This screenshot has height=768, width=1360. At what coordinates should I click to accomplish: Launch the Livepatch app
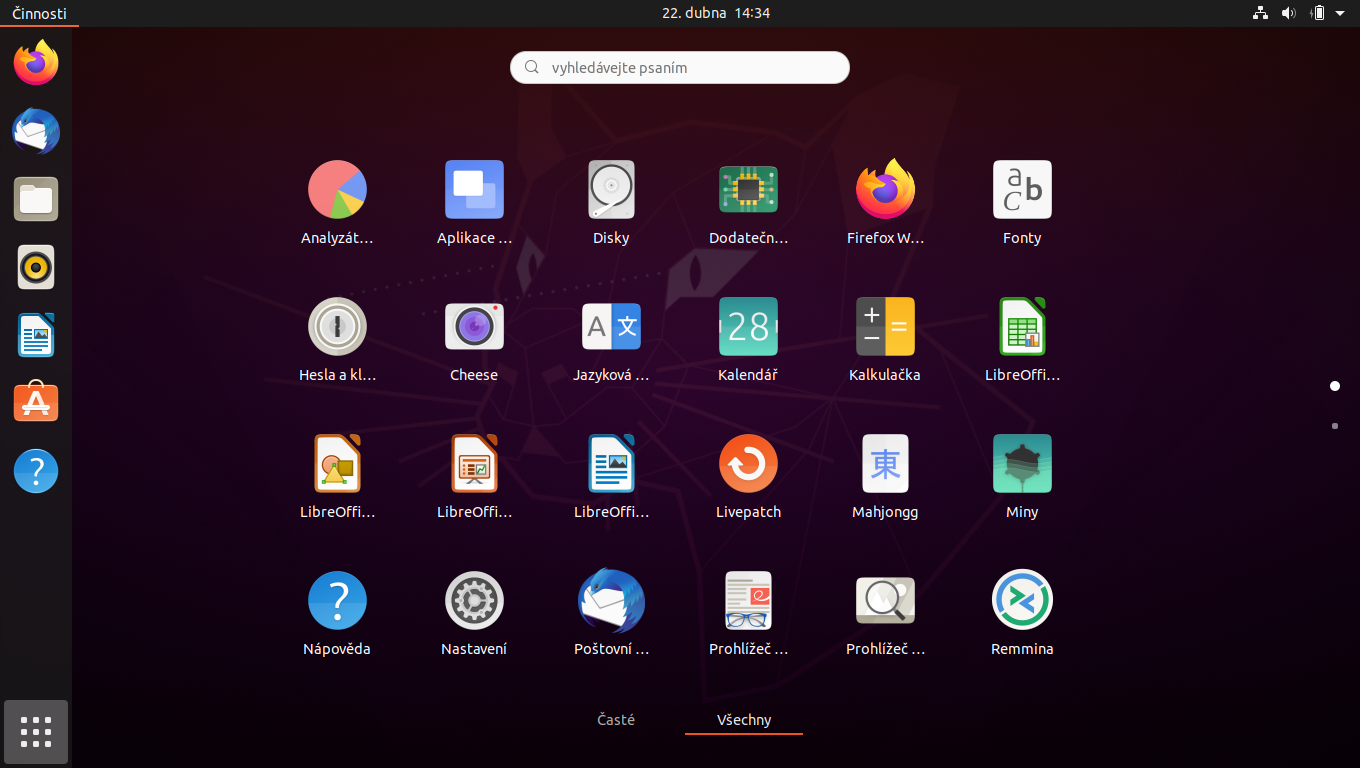coord(748,463)
